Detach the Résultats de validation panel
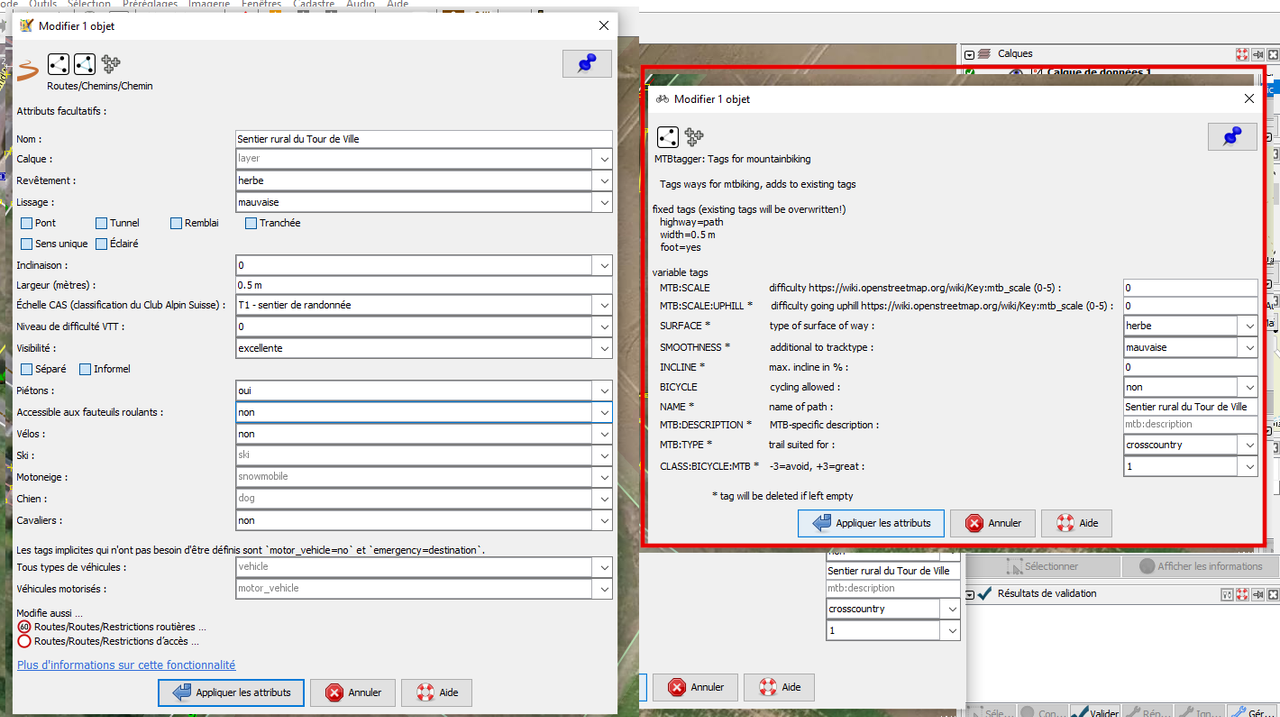Screen dimensions: 1280x717 1257,594
